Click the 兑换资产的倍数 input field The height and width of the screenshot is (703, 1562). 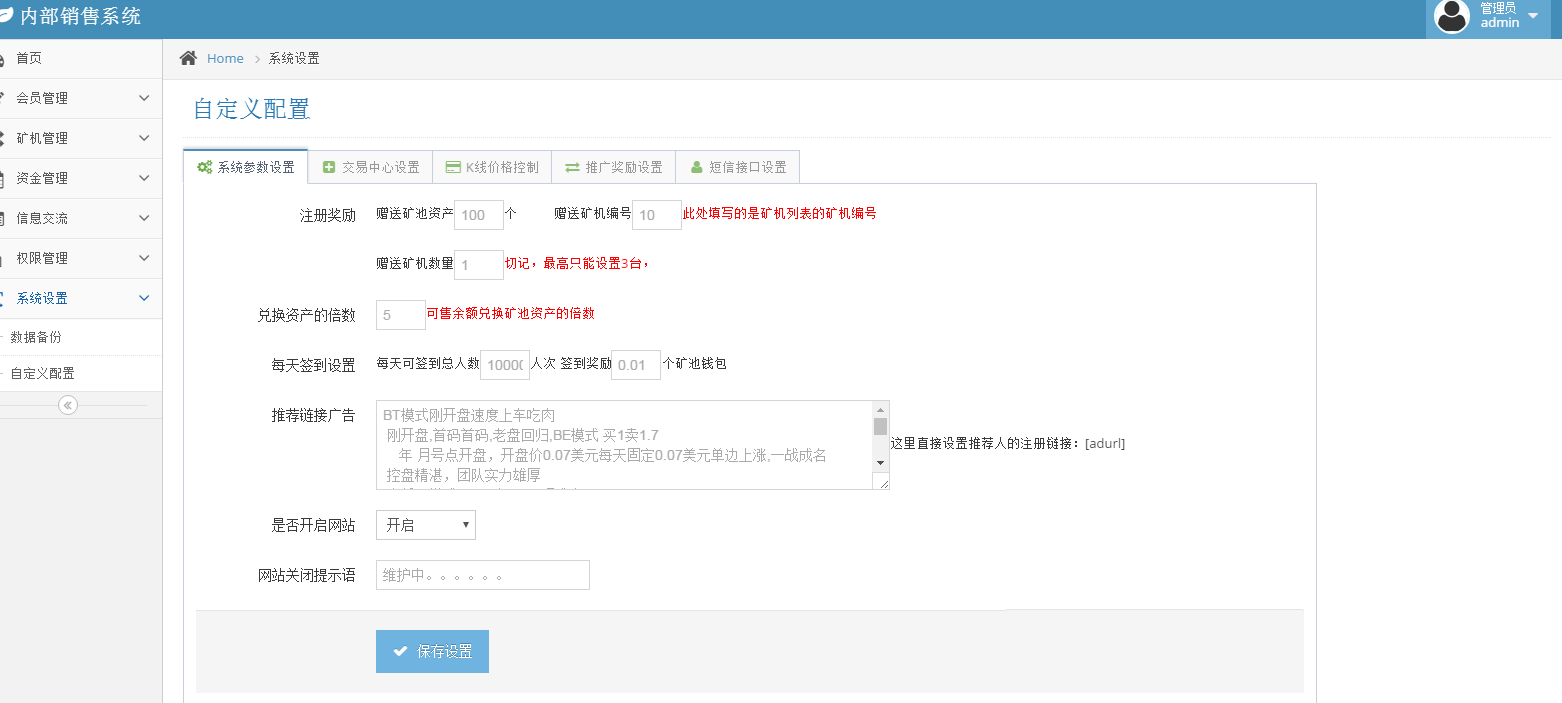pos(401,315)
